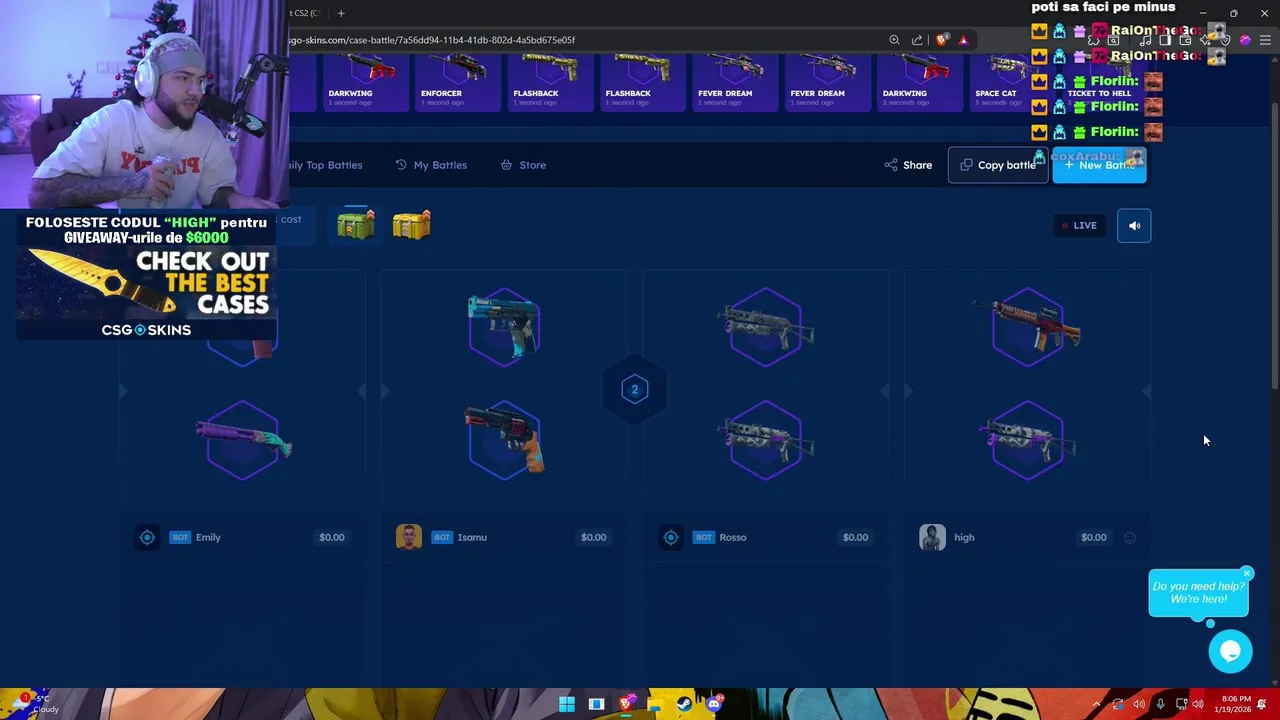
Task: Open Discord from the taskbar
Action: 713,704
